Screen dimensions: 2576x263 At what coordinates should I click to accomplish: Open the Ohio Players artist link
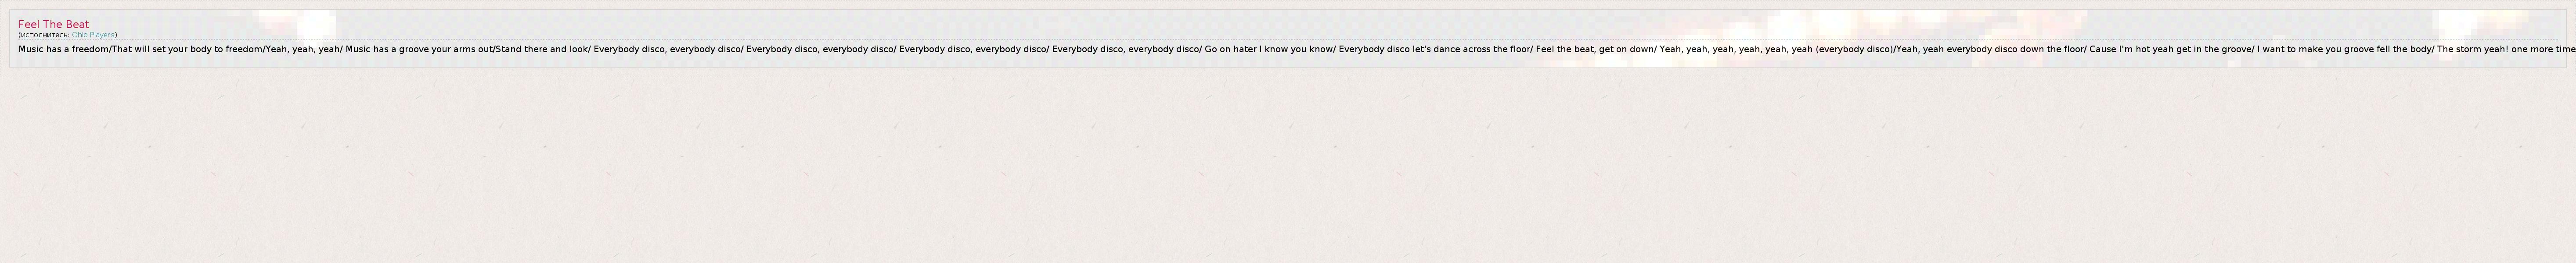pyautogui.click(x=93, y=35)
